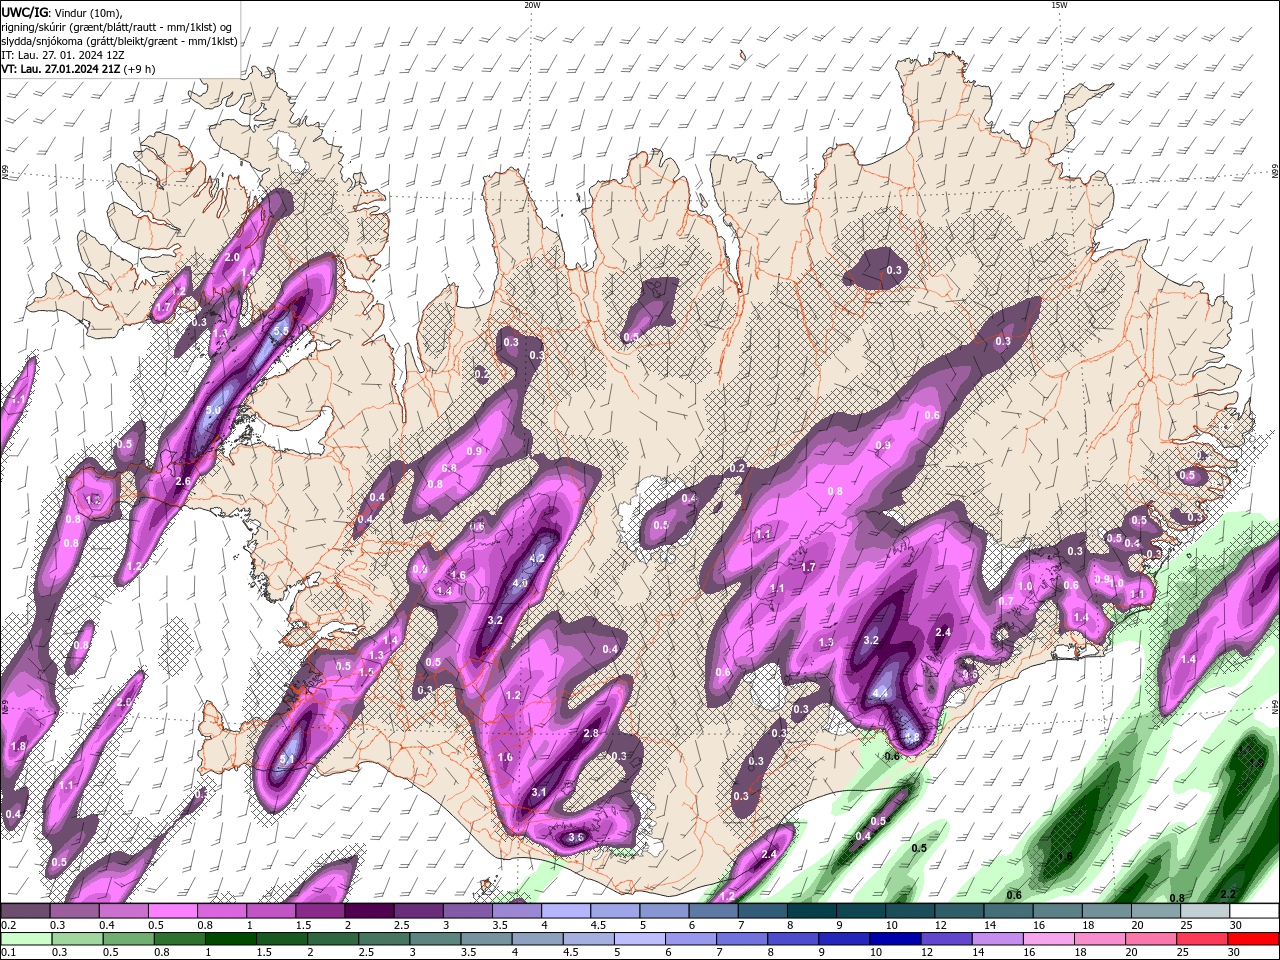Select the red bottom-row swatch labeled 30
1280x960 pixels.
pos(1253,938)
